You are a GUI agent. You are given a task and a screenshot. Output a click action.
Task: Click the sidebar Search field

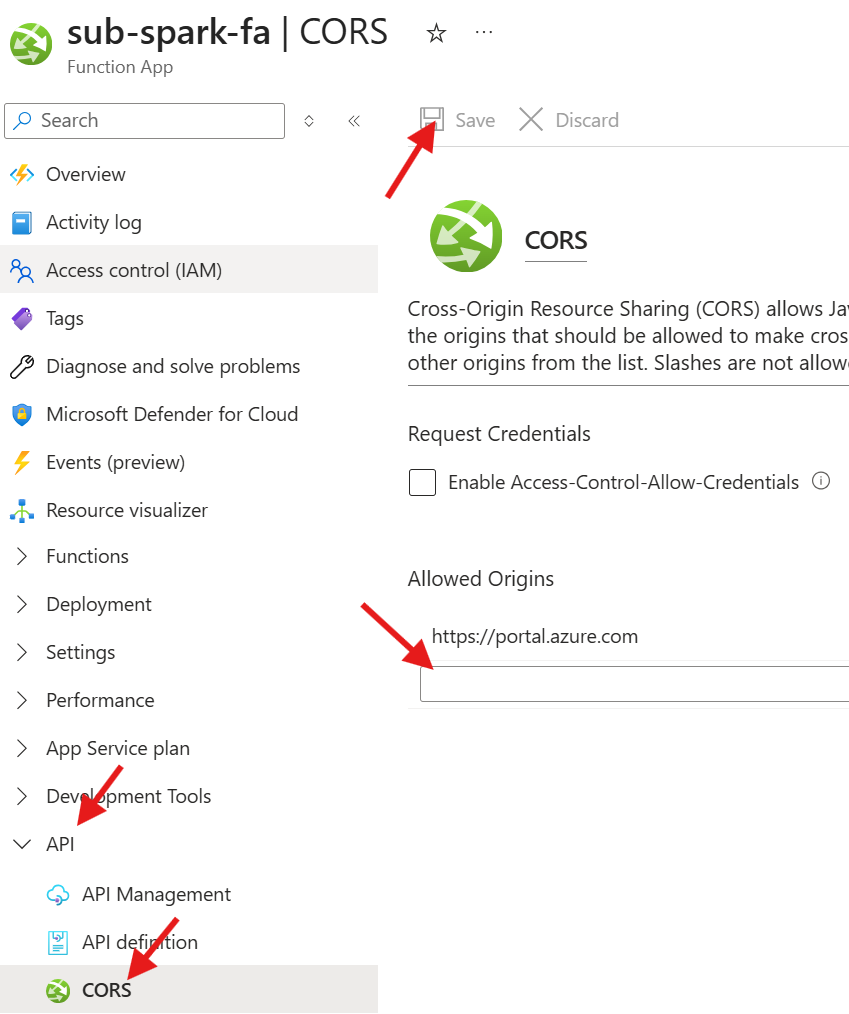point(145,121)
